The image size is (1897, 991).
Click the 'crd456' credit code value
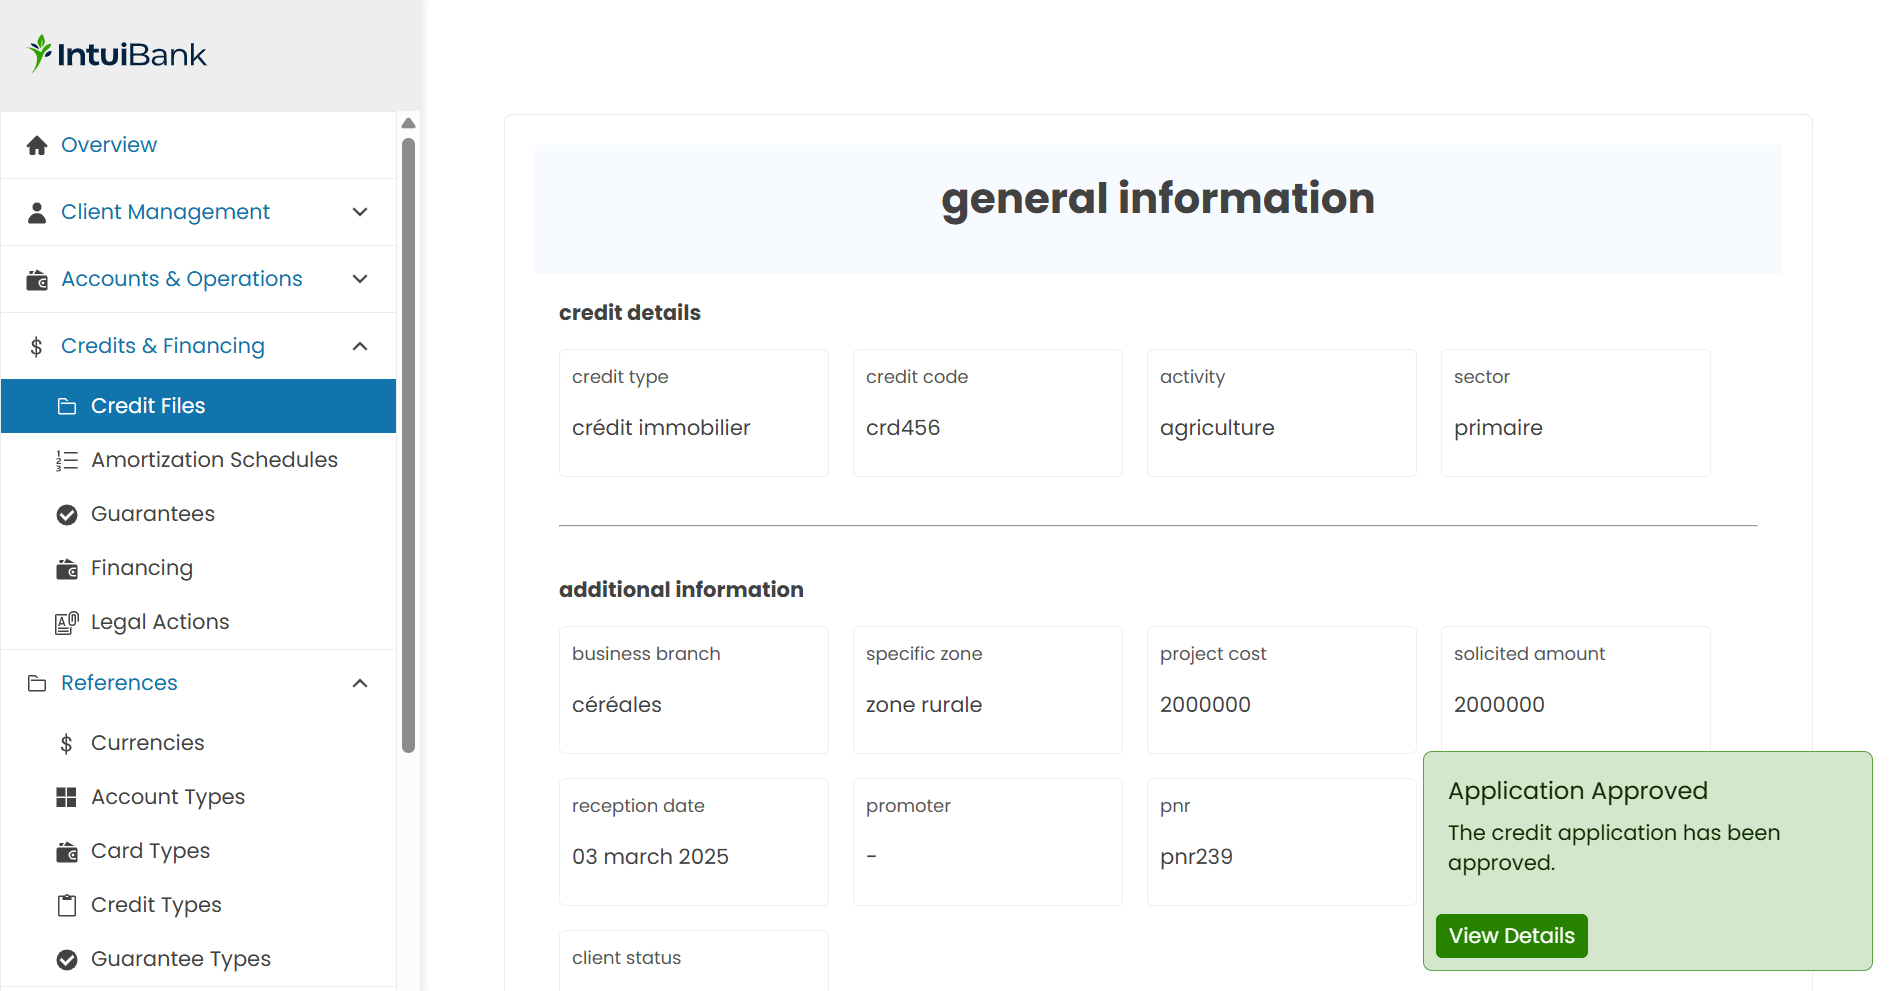[x=903, y=428]
